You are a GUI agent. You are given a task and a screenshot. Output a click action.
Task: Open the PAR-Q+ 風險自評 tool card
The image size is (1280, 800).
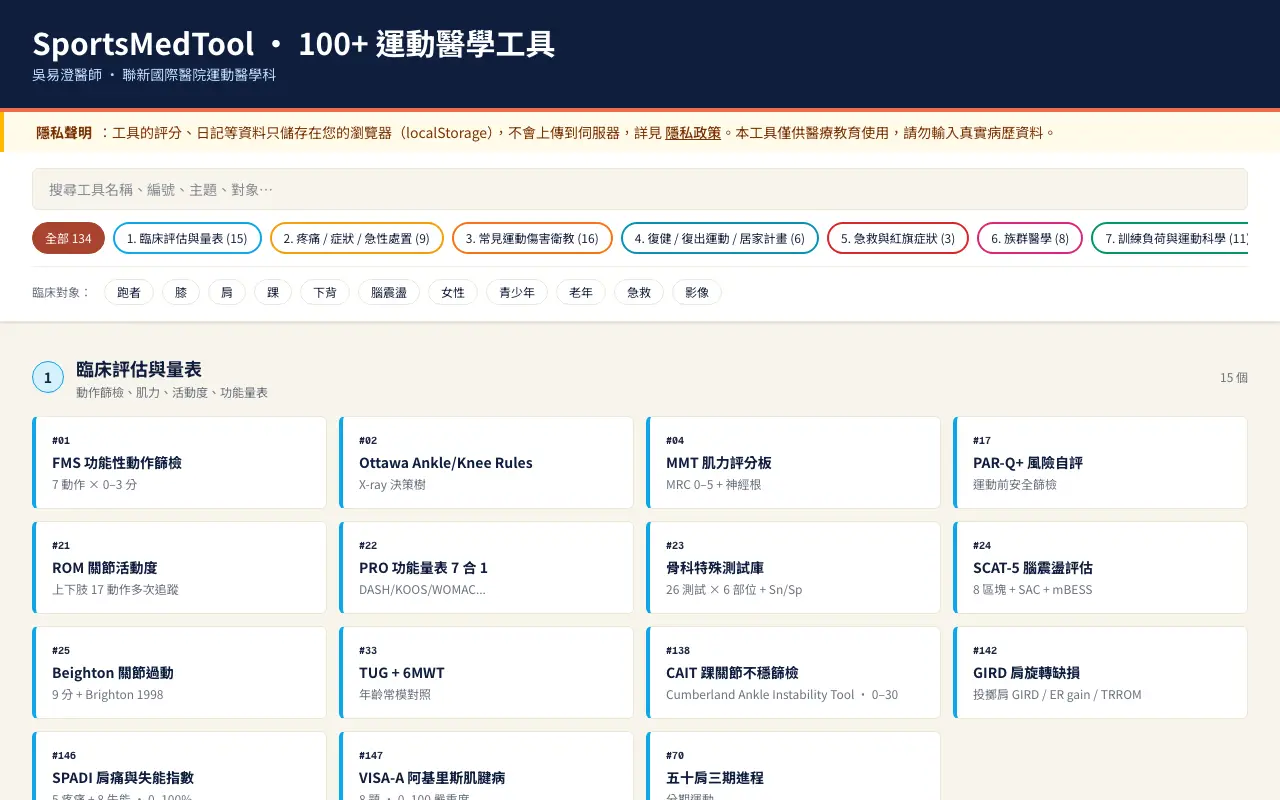1101,462
